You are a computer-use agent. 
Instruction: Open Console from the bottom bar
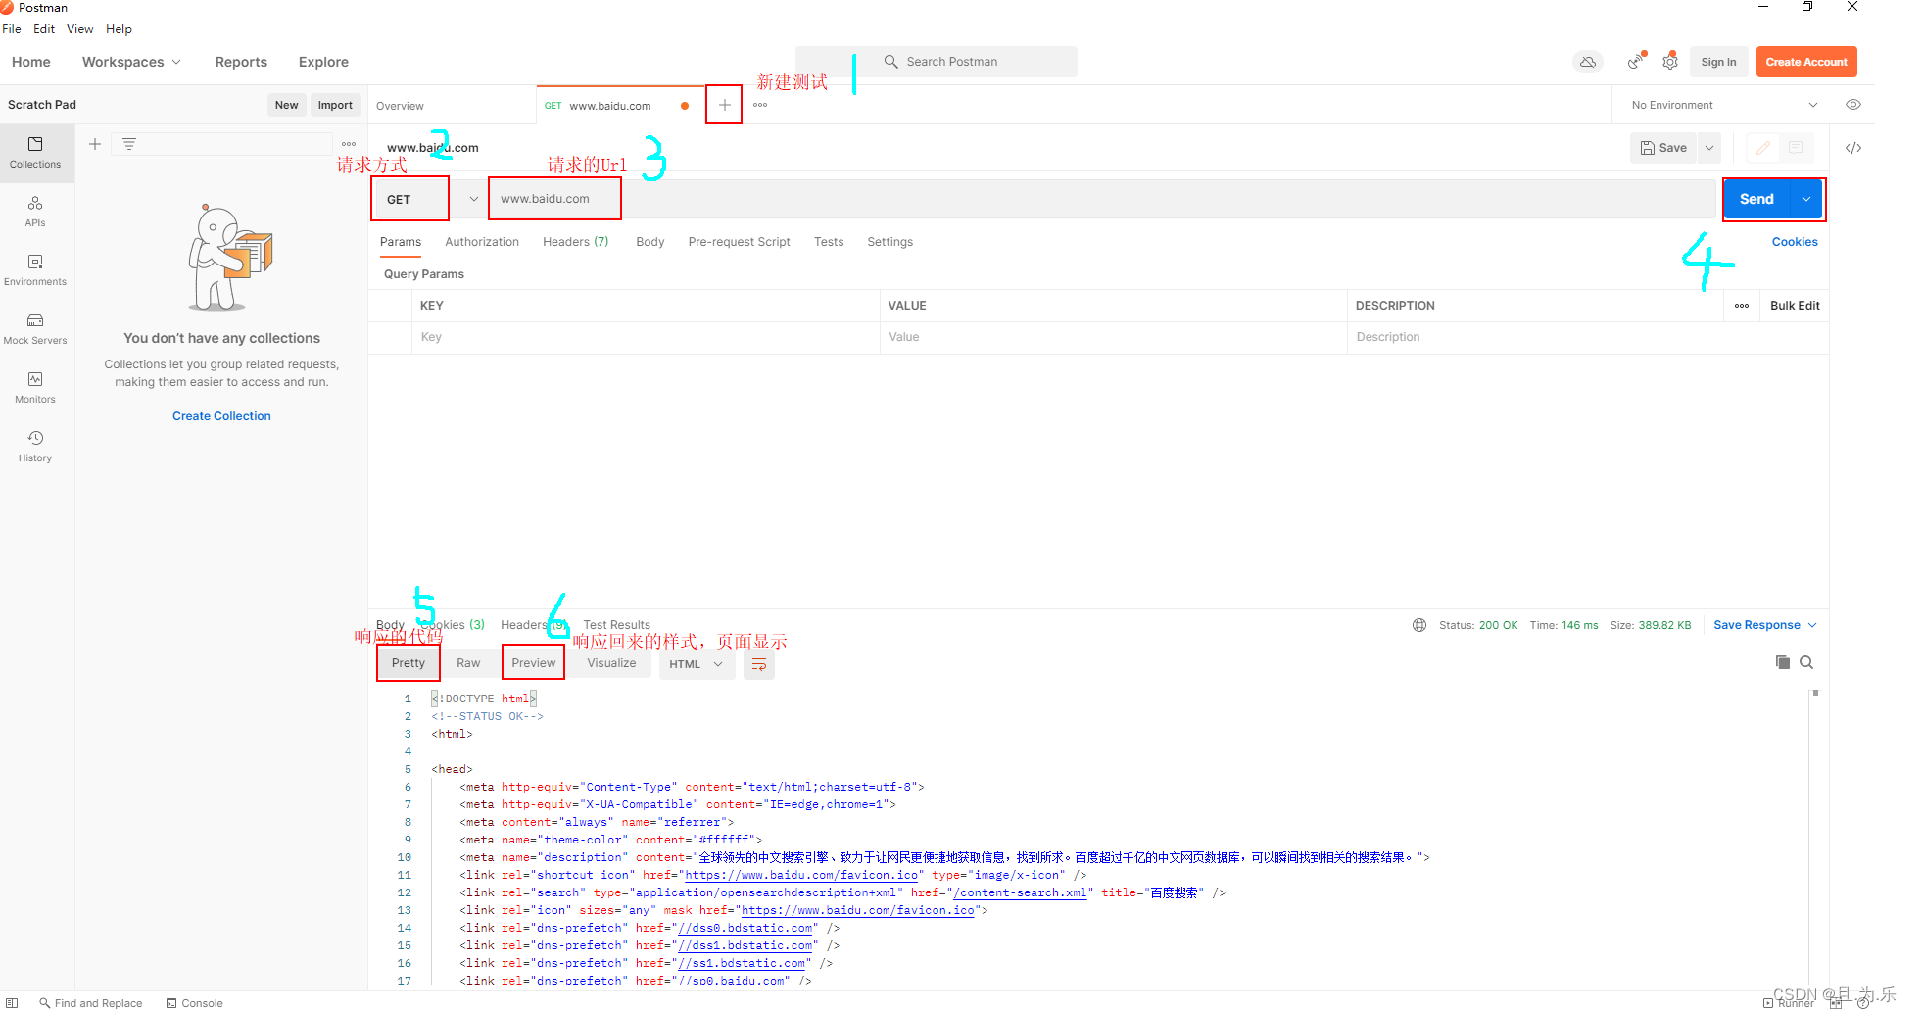(x=194, y=1003)
